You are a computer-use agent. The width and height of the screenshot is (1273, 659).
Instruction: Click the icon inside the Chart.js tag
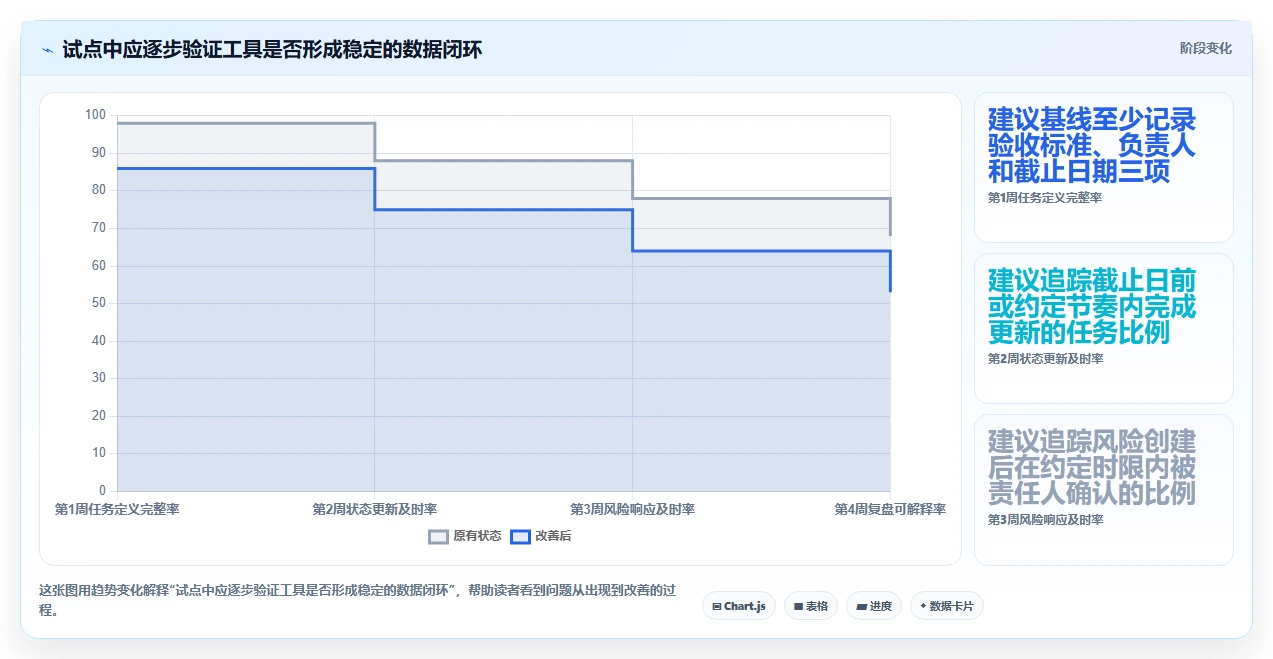coord(717,606)
